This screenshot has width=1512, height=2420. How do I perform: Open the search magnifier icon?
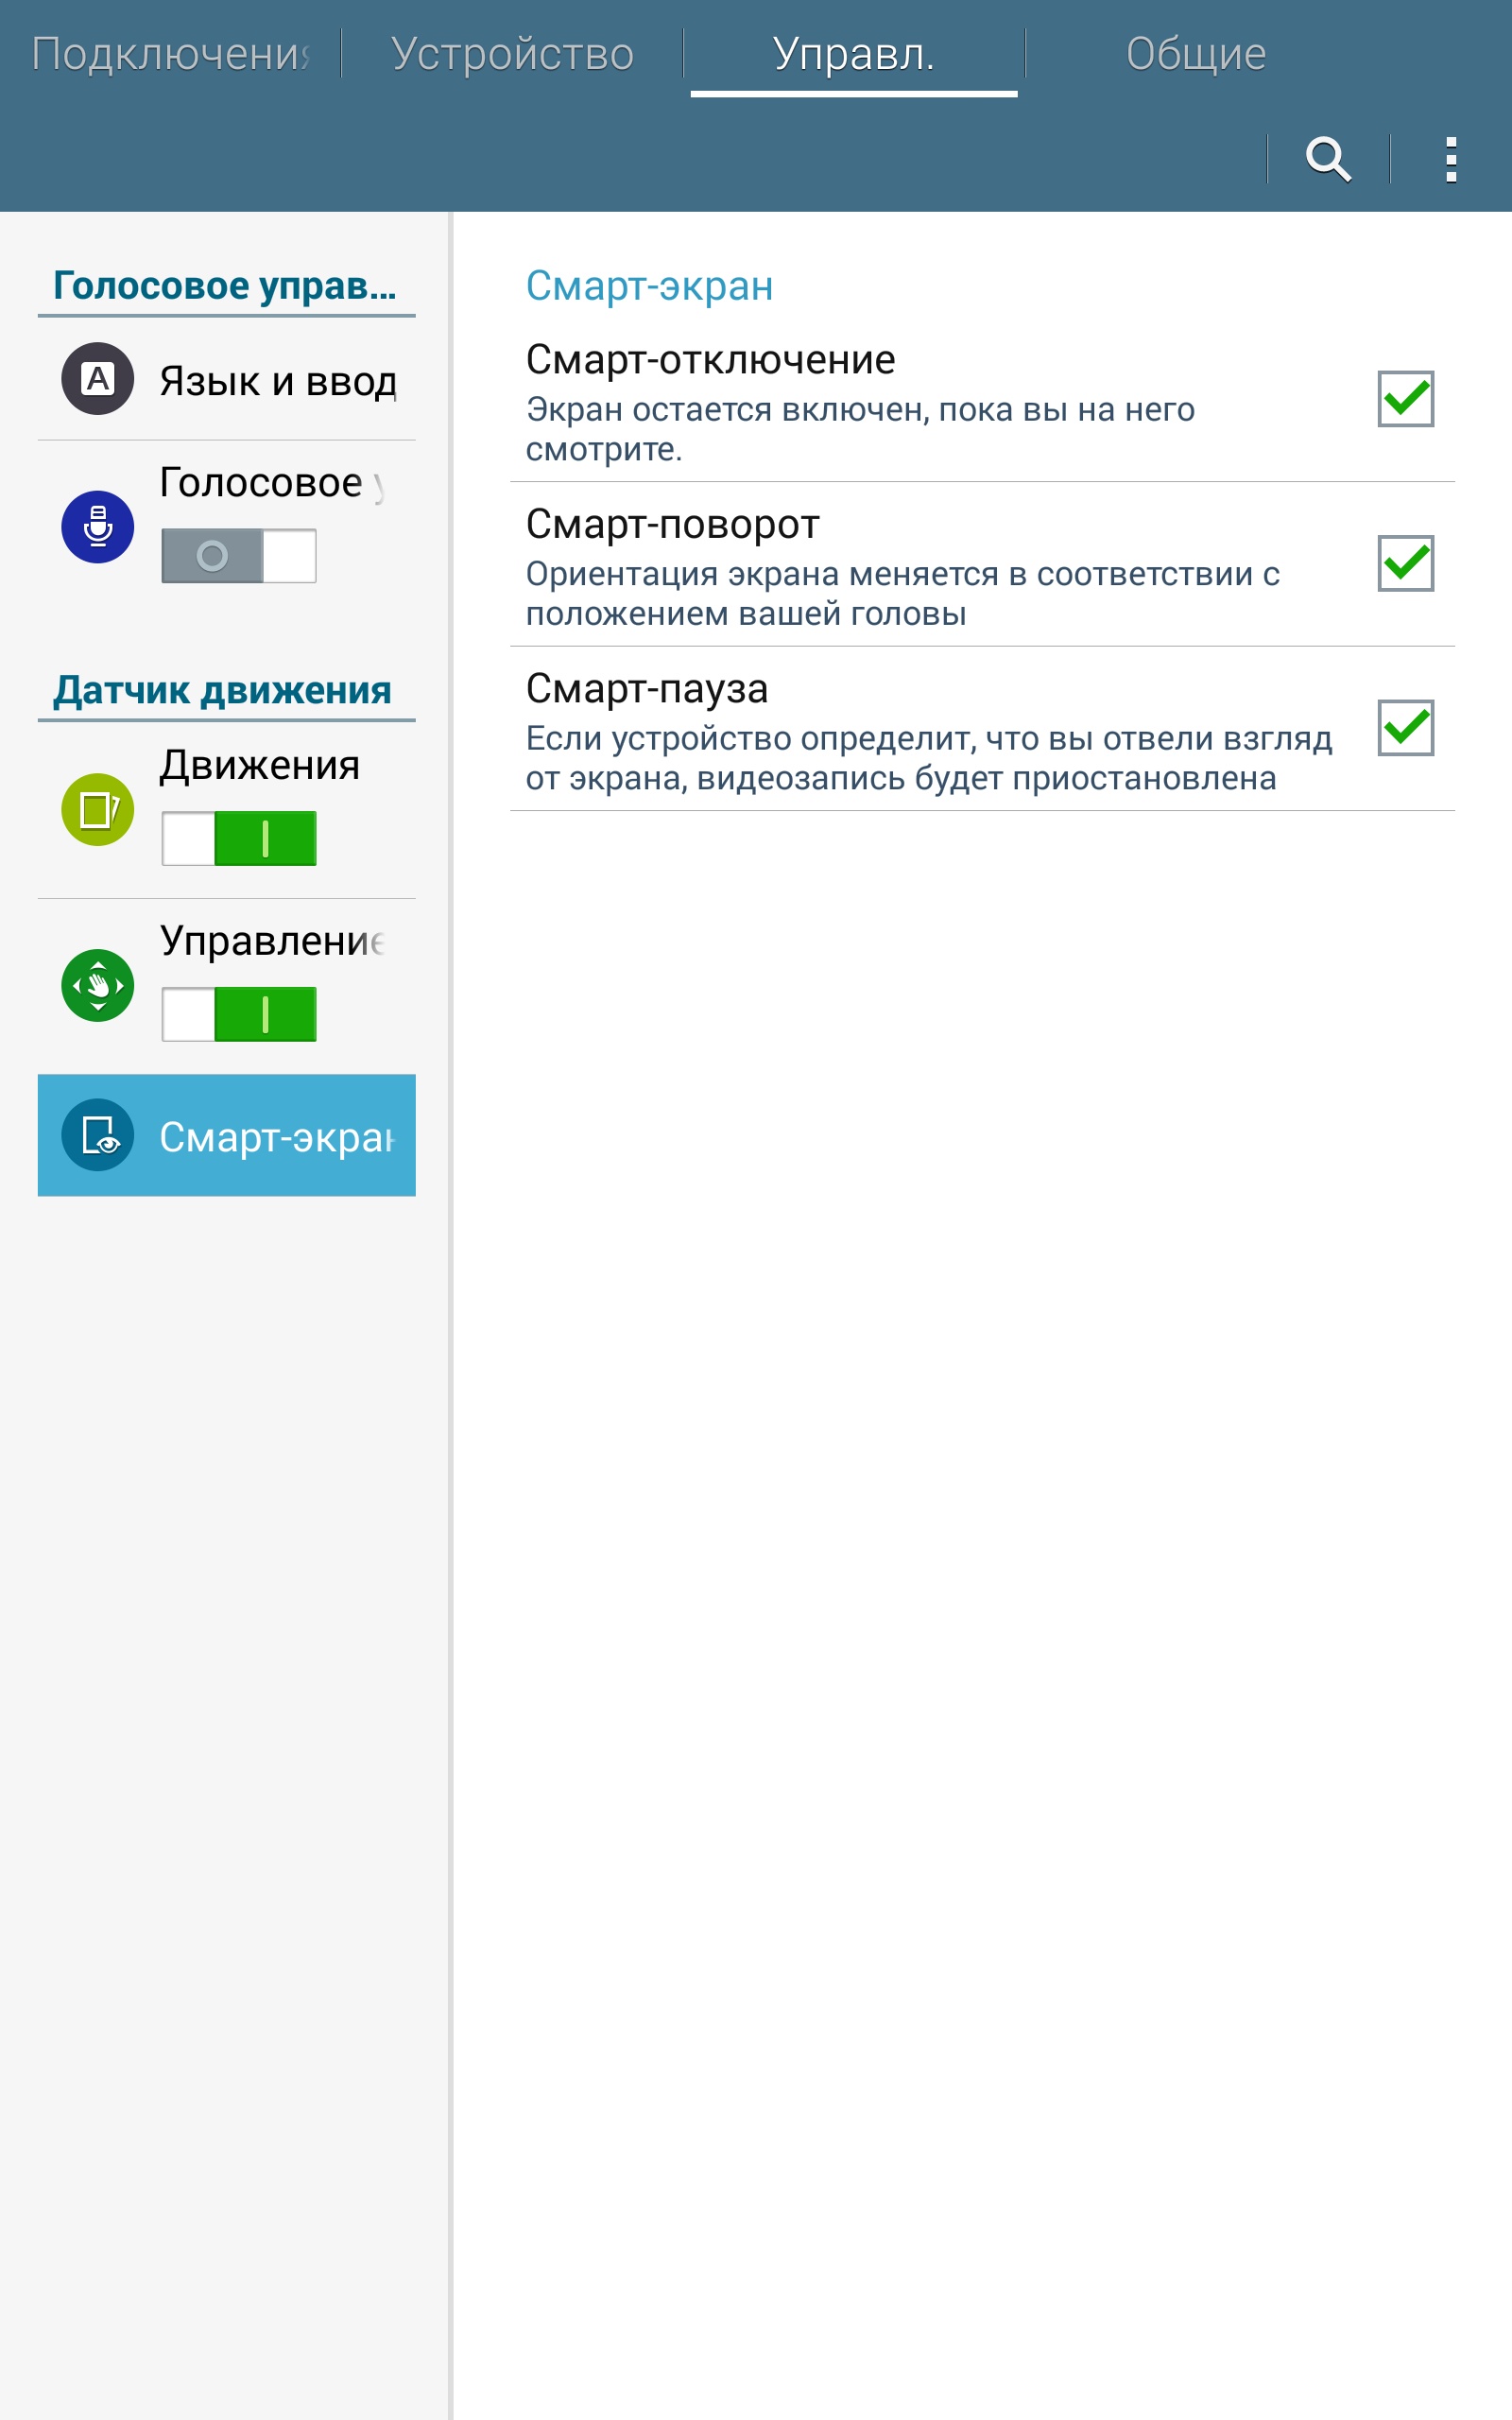click(x=1328, y=159)
